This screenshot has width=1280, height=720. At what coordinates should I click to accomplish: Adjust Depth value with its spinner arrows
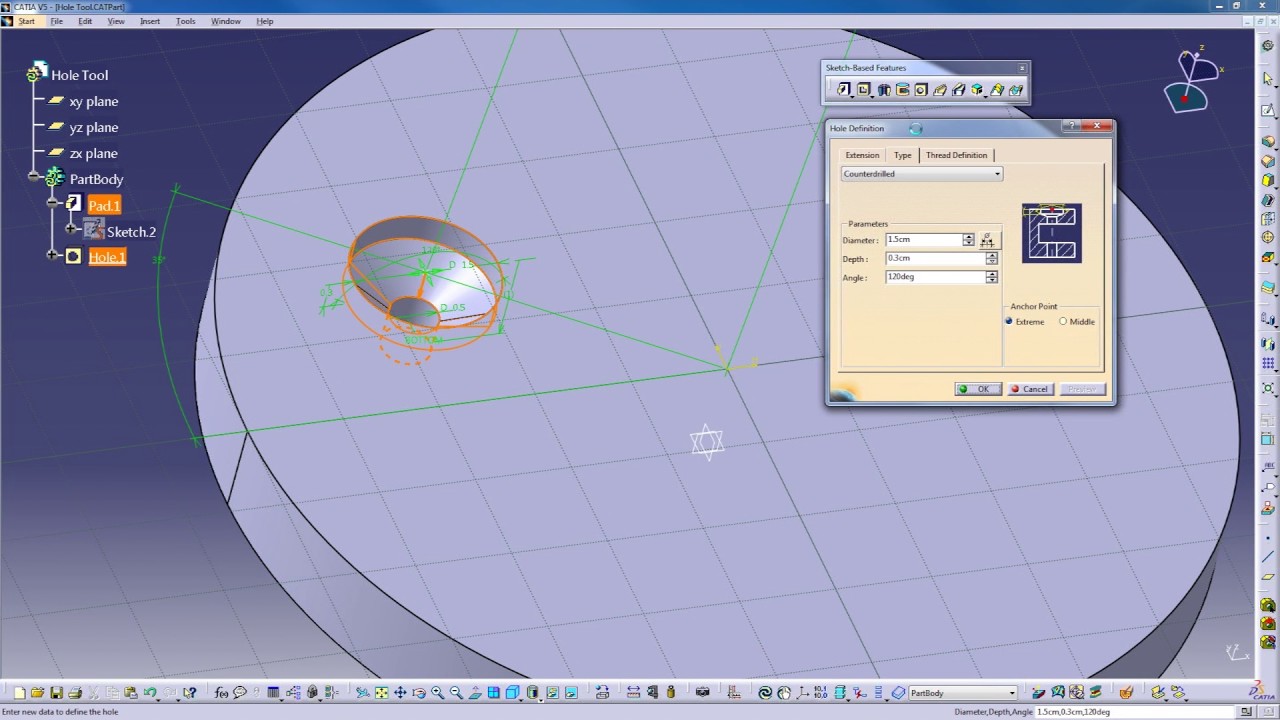point(991,259)
